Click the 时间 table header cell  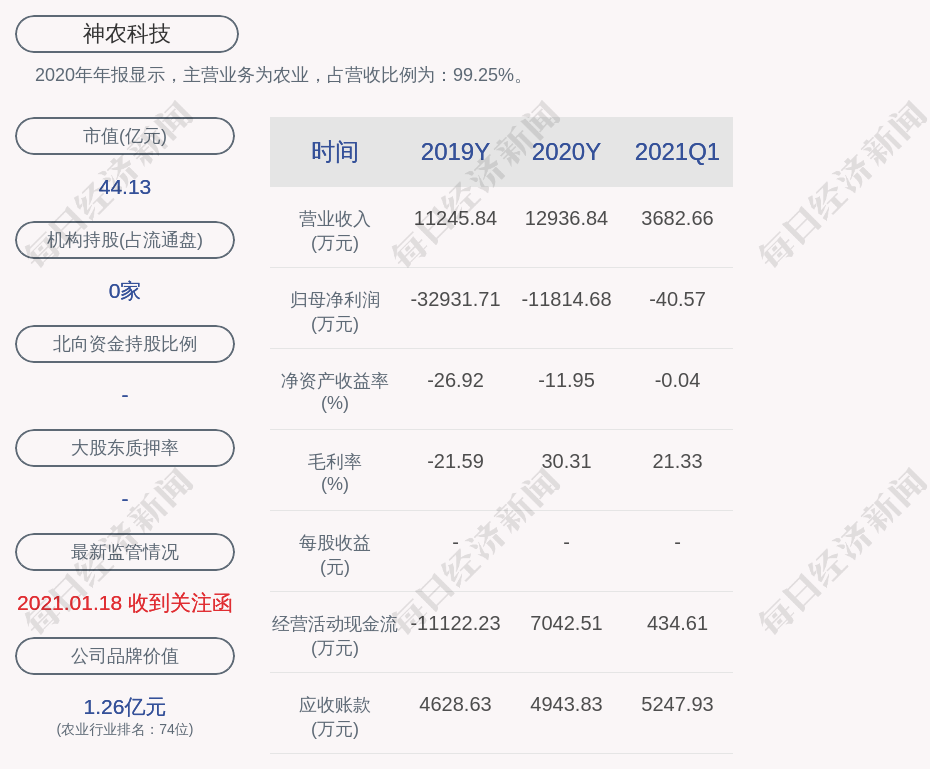pos(335,152)
